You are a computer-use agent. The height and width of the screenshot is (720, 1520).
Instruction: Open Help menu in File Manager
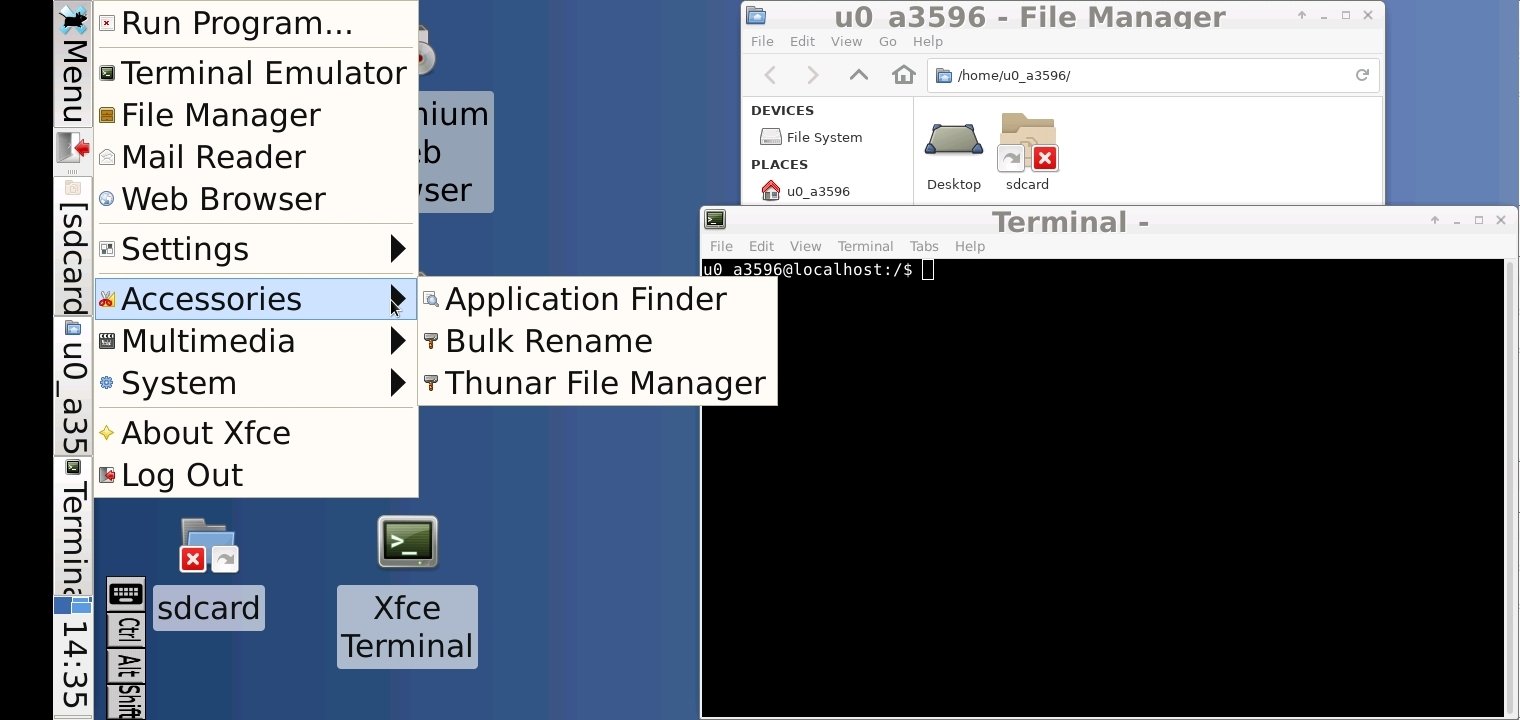[928, 42]
